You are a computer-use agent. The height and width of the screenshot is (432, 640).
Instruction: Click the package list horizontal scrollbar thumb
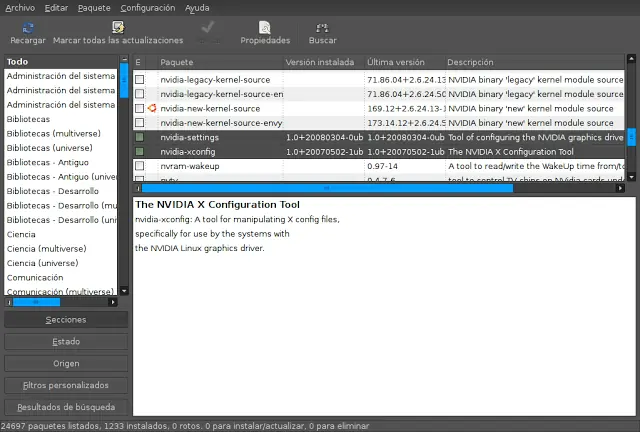click(x=327, y=188)
